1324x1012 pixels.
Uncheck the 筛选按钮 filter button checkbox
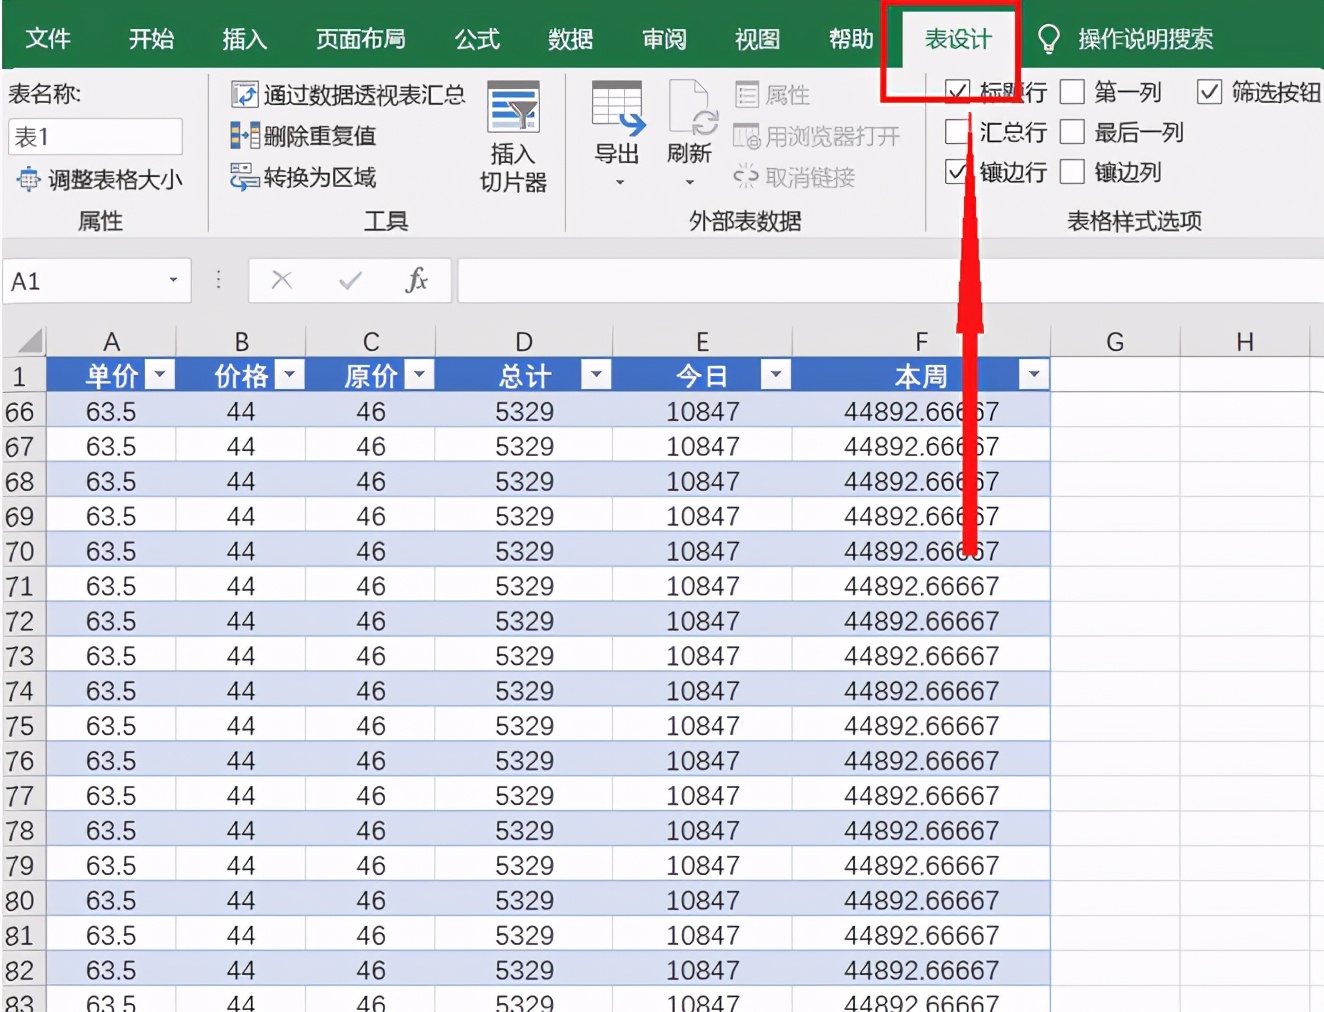(1209, 93)
